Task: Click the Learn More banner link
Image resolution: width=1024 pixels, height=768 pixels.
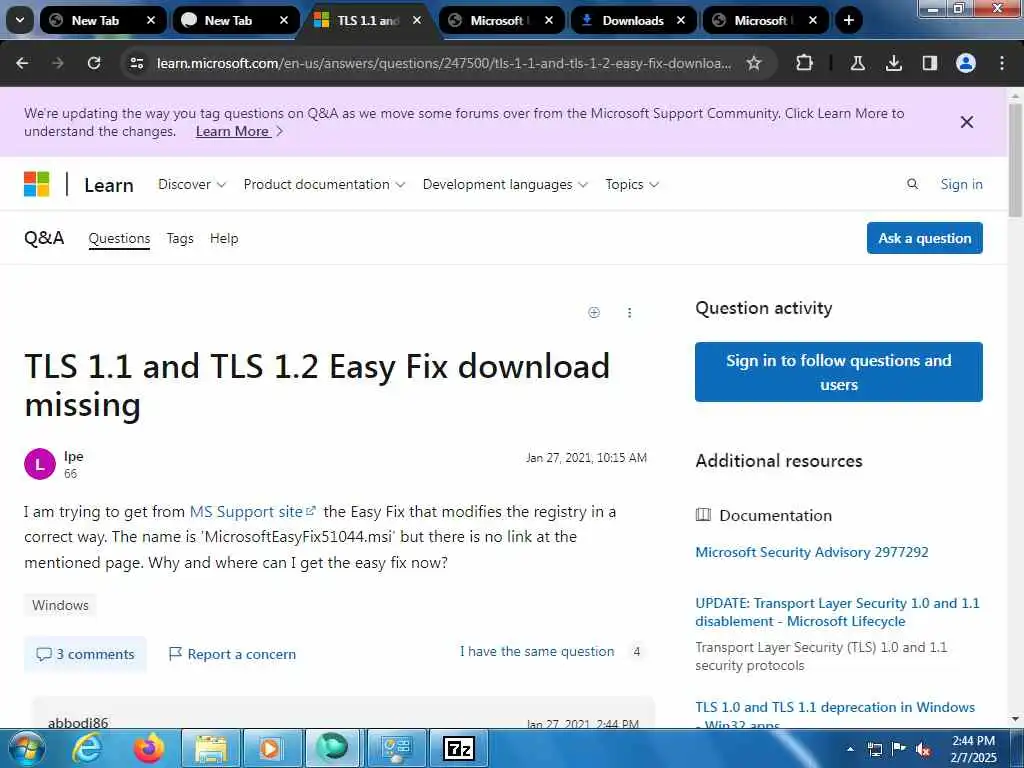Action: 232,131
